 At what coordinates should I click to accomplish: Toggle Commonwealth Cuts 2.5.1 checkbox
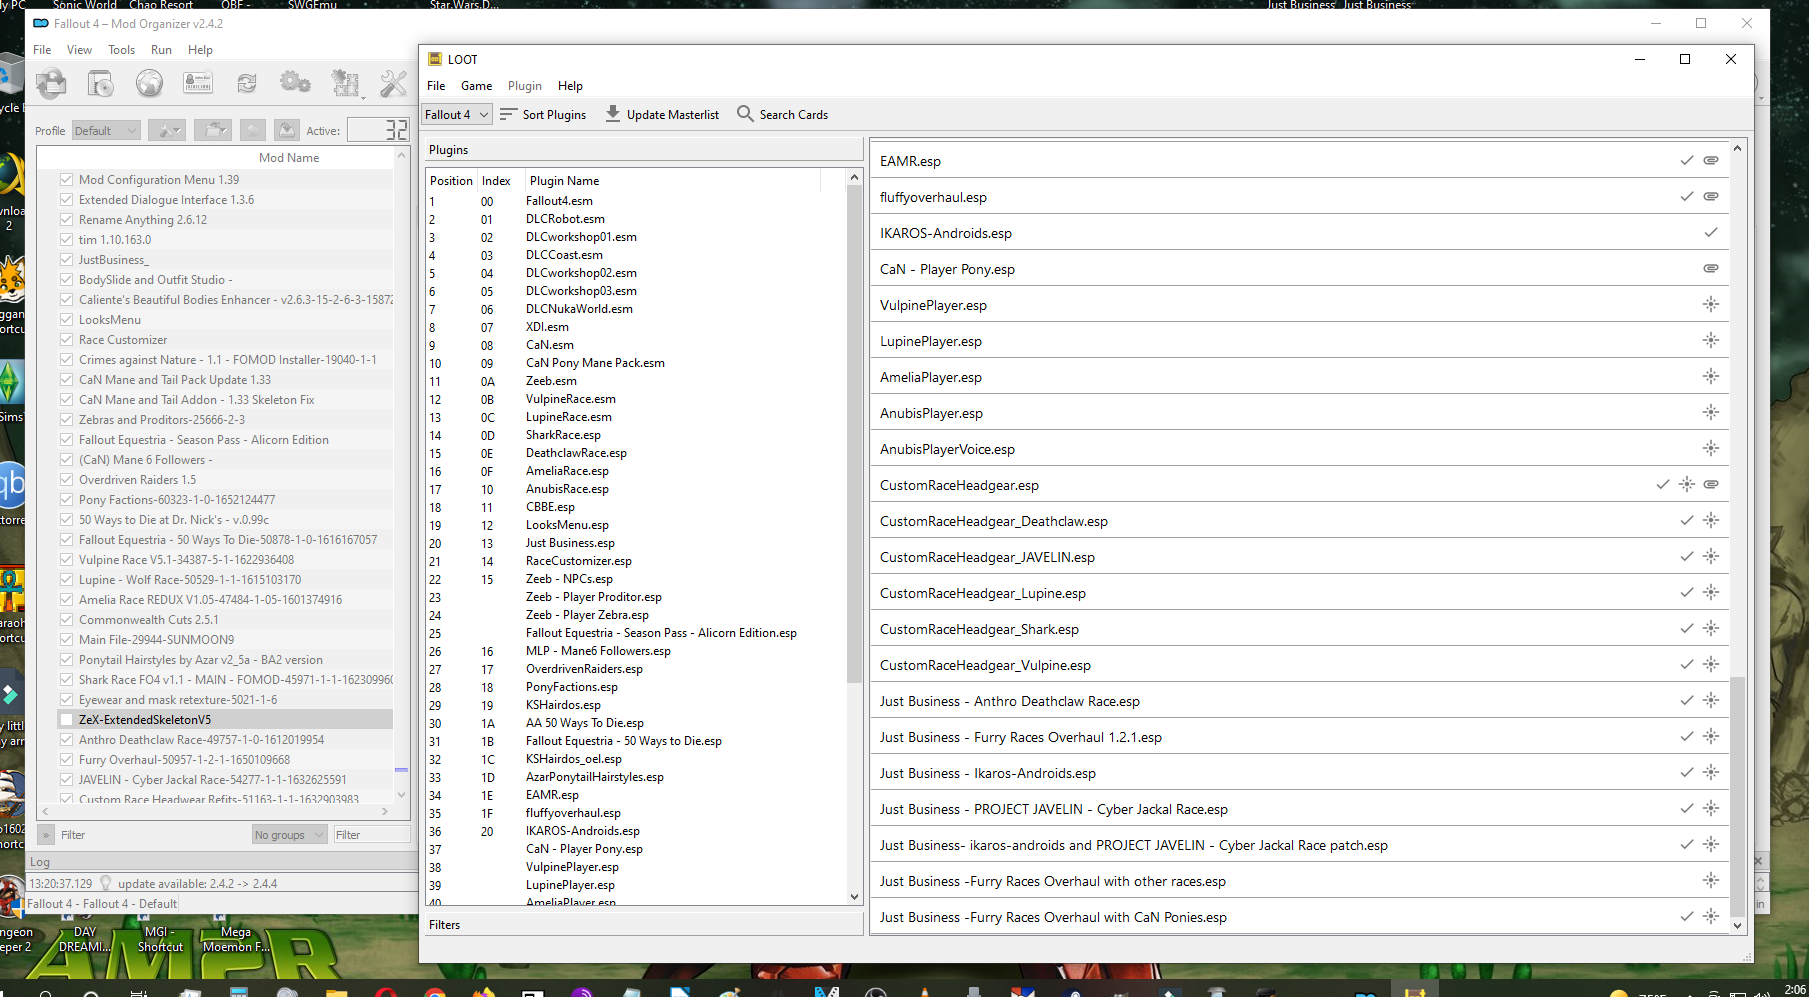[66, 620]
